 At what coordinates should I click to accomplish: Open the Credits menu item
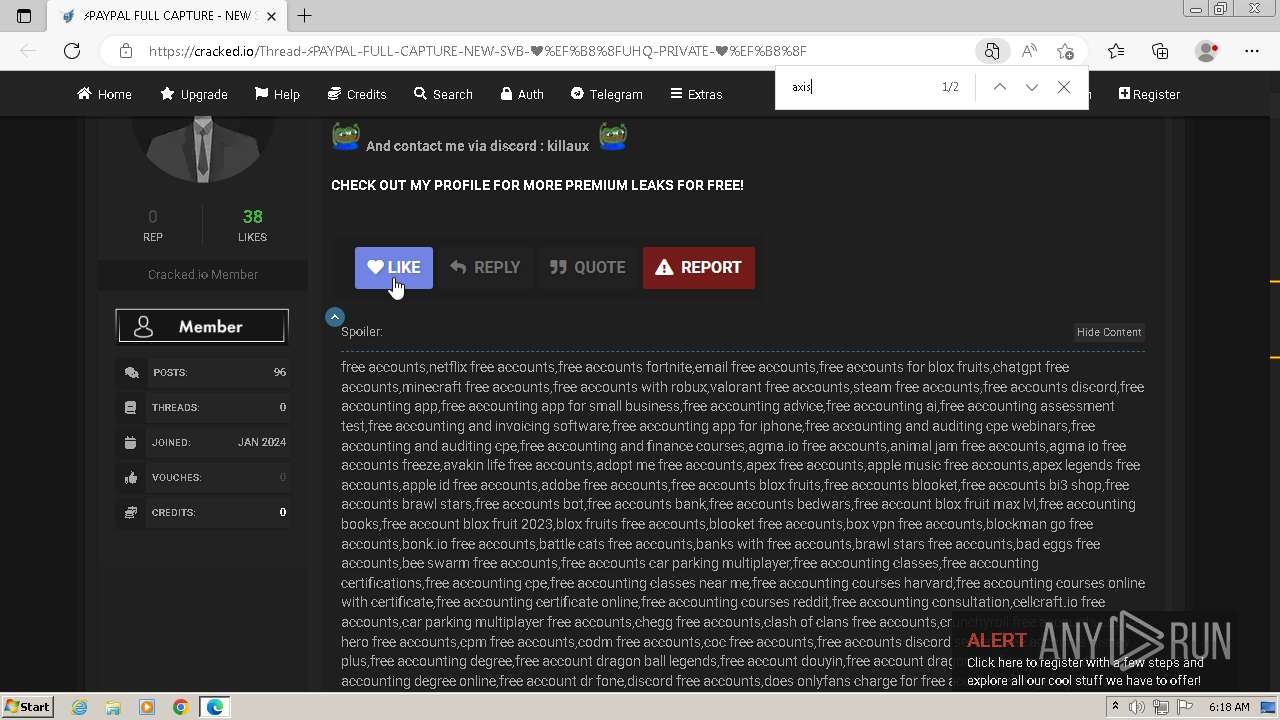coord(357,94)
